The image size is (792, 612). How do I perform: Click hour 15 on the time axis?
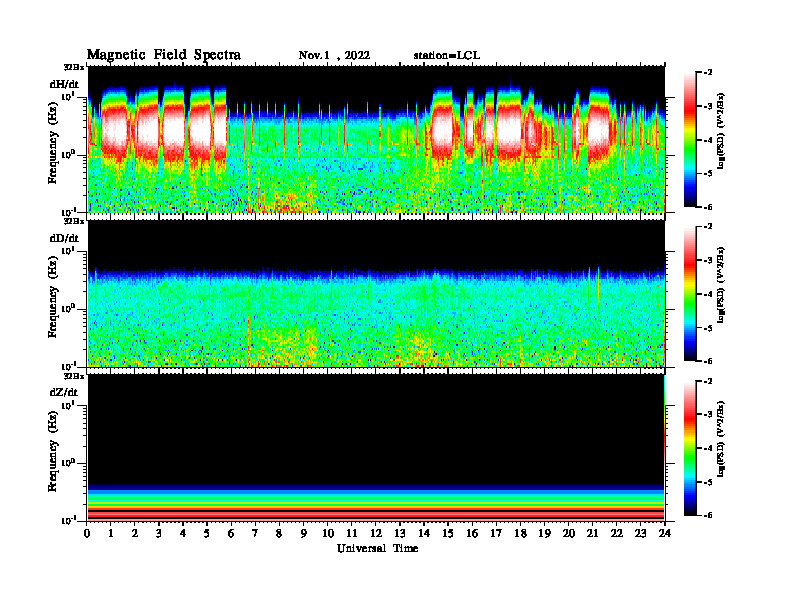[448, 533]
